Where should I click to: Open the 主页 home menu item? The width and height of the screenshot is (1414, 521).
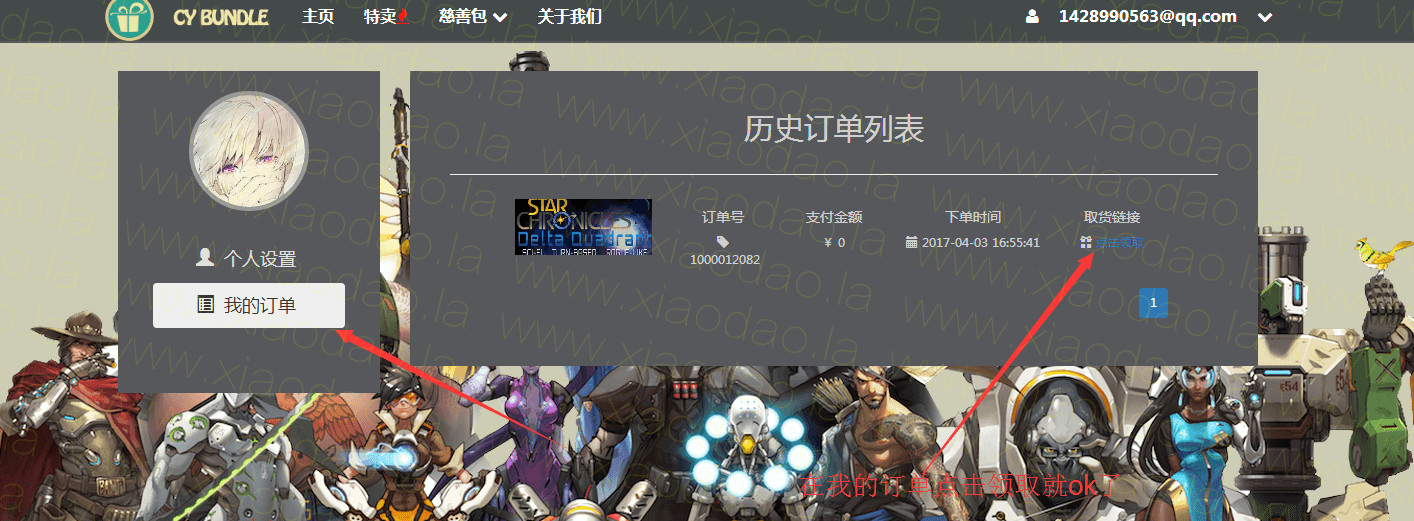pyautogui.click(x=318, y=16)
